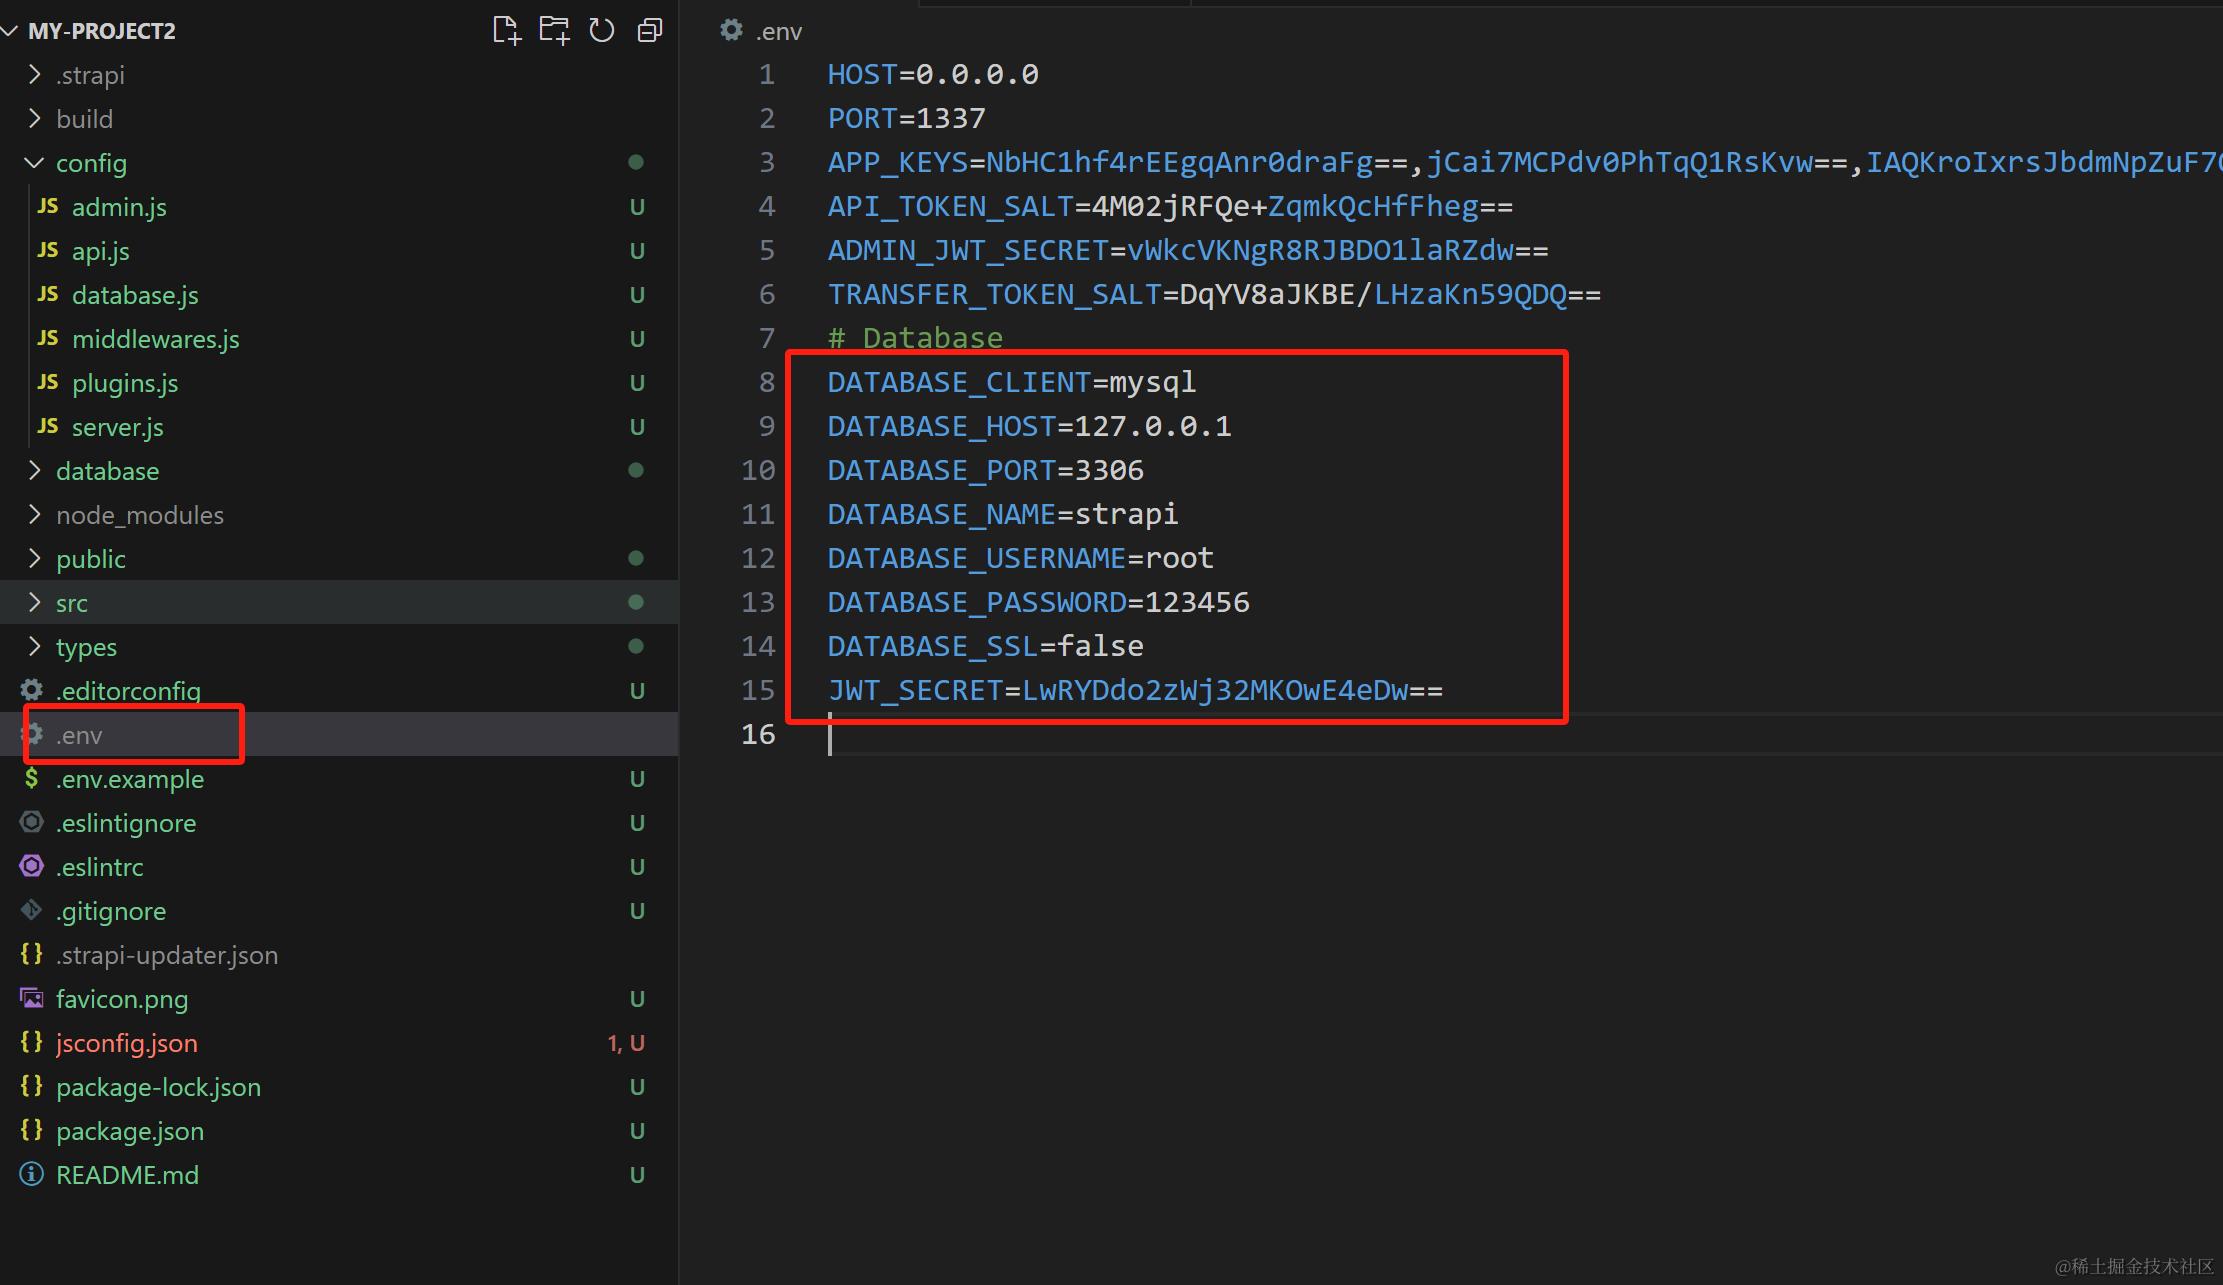Image resolution: width=2223 pixels, height=1285 pixels.
Task: Open README.md from the file tree
Action: 127,1175
